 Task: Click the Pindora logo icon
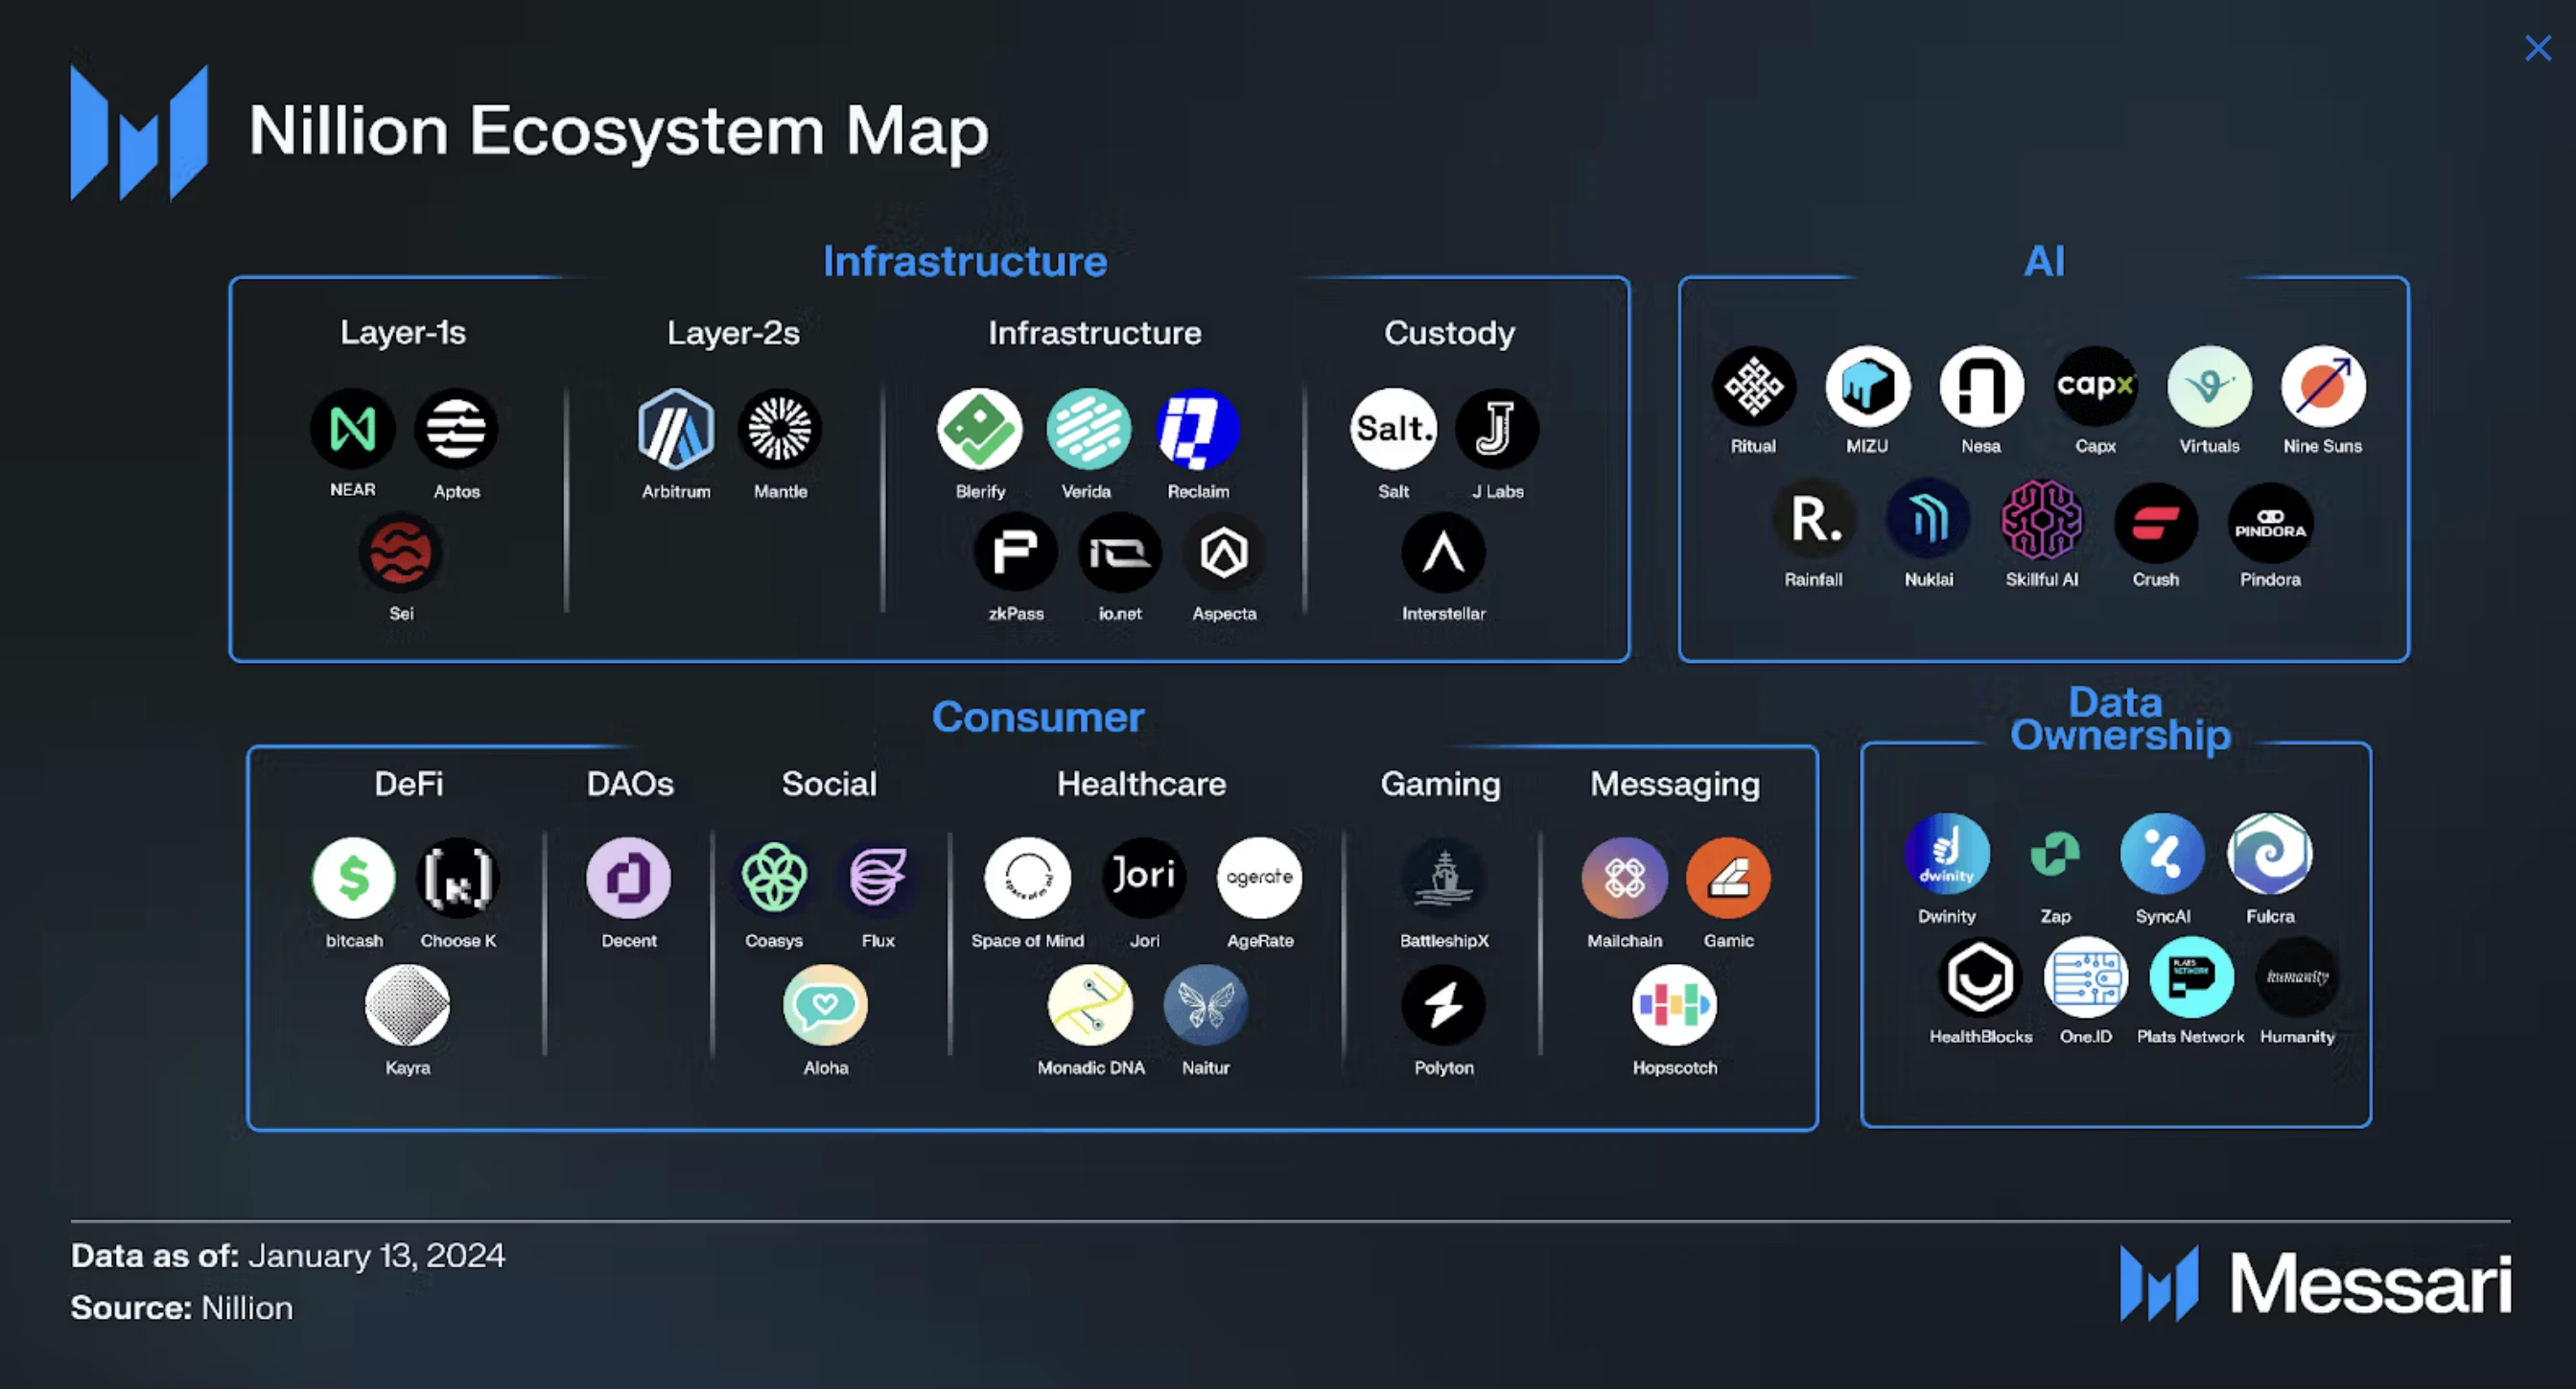tap(2270, 522)
